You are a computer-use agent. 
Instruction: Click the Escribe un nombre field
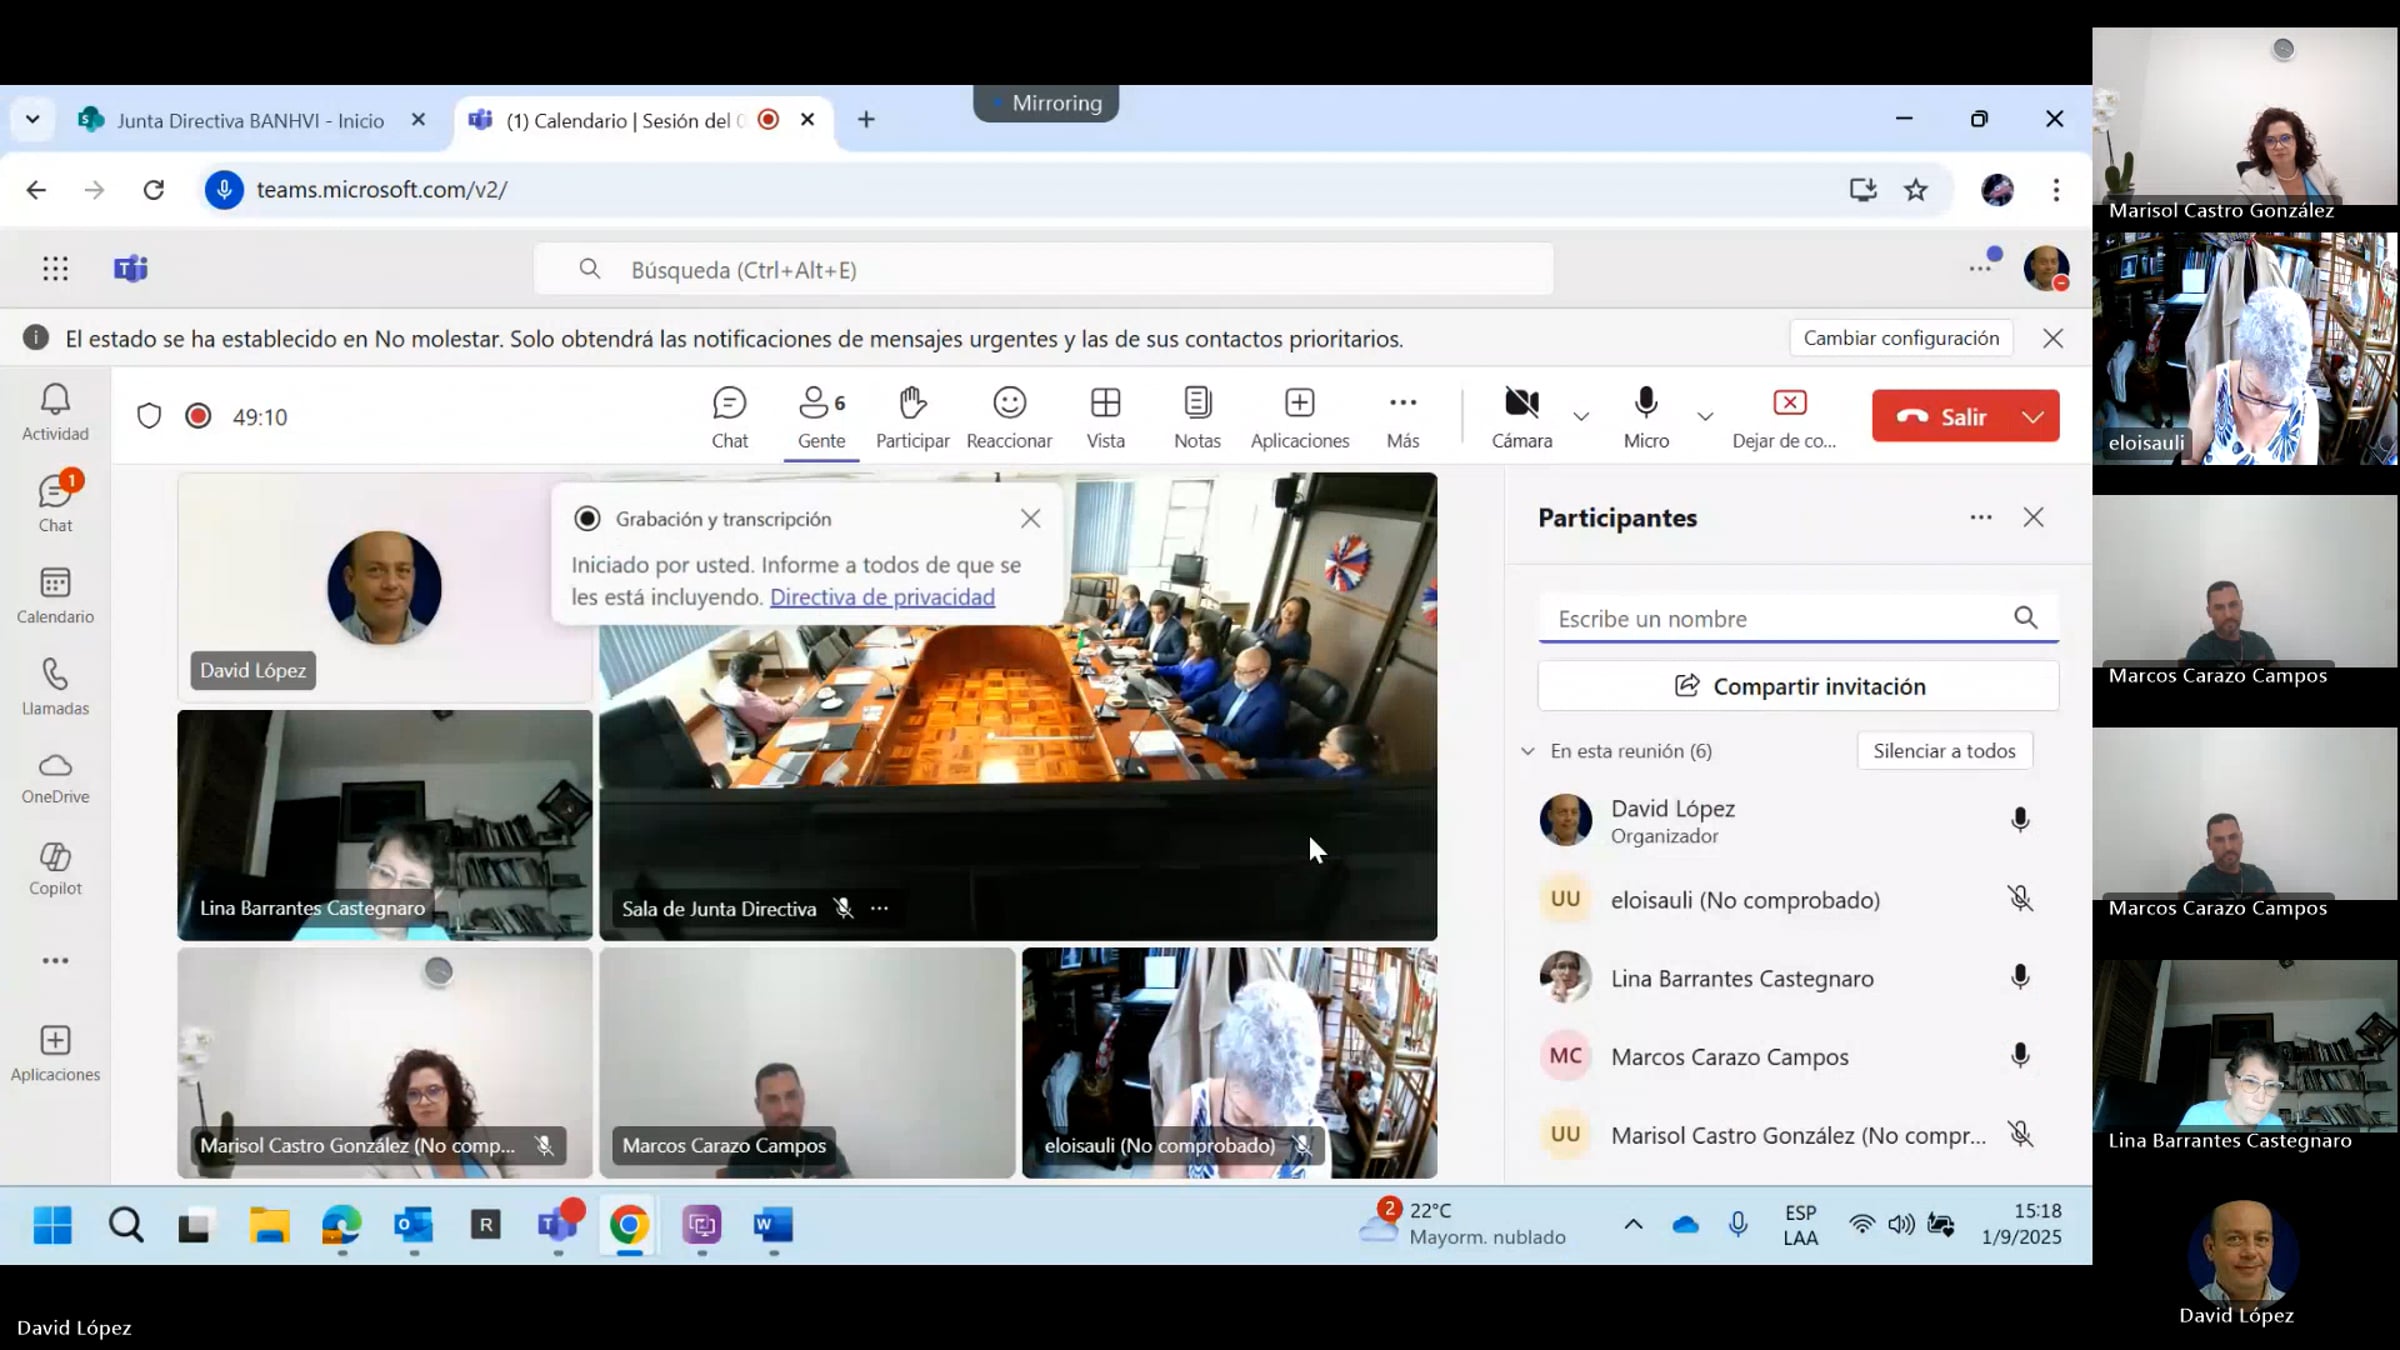[x=1798, y=619]
